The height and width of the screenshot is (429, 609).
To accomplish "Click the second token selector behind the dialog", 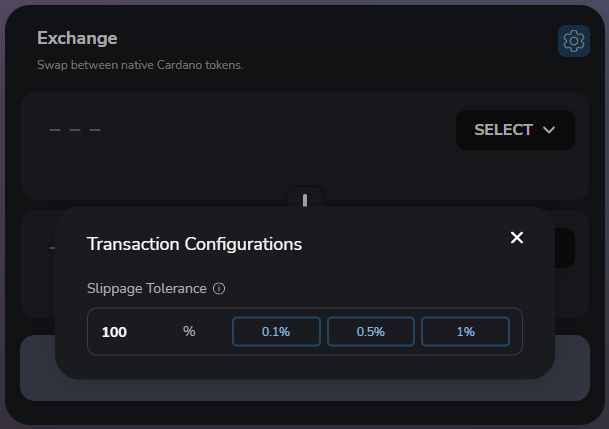I will click(565, 248).
